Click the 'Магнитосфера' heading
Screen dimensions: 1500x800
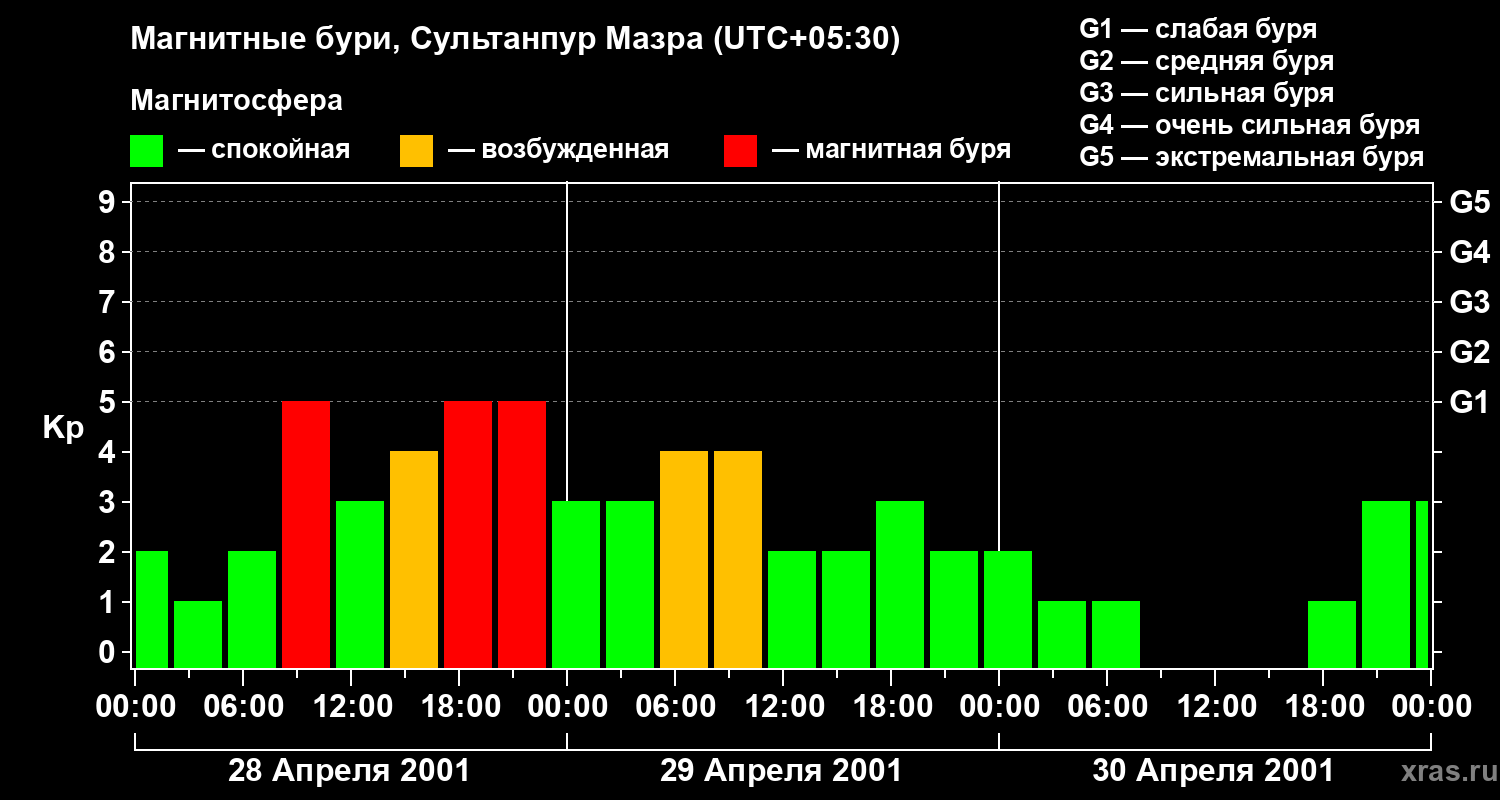point(236,101)
